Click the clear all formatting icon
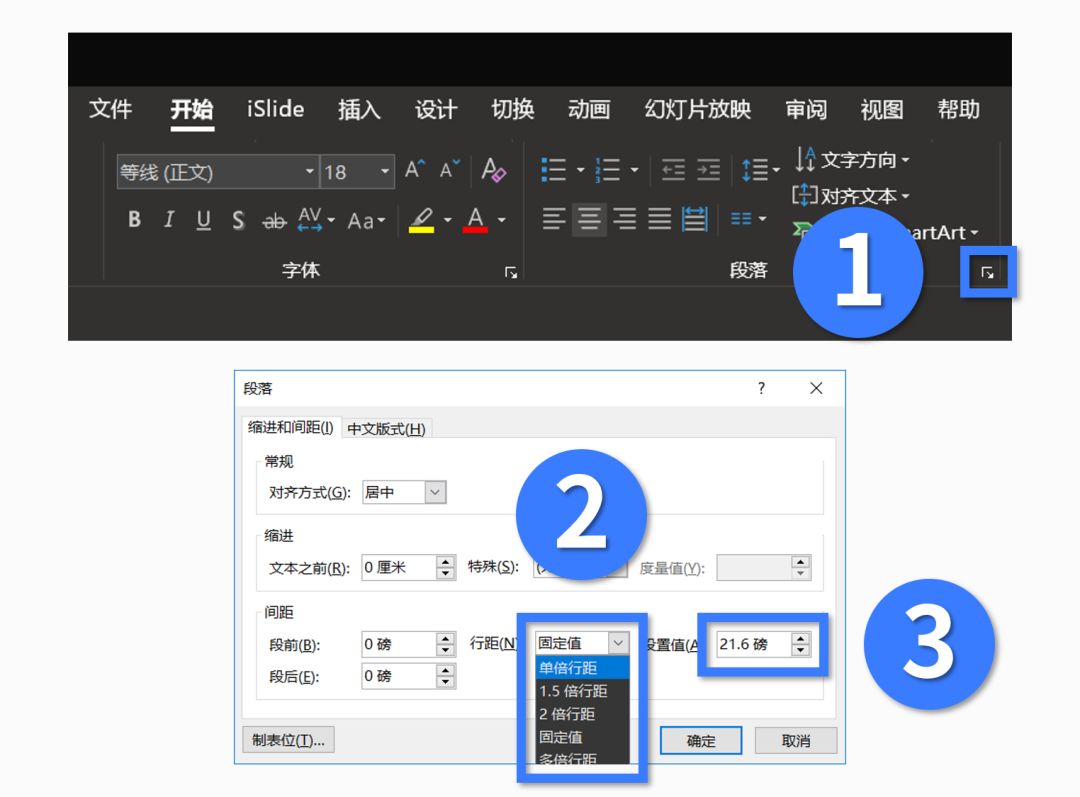This screenshot has width=1080, height=797. [493, 171]
